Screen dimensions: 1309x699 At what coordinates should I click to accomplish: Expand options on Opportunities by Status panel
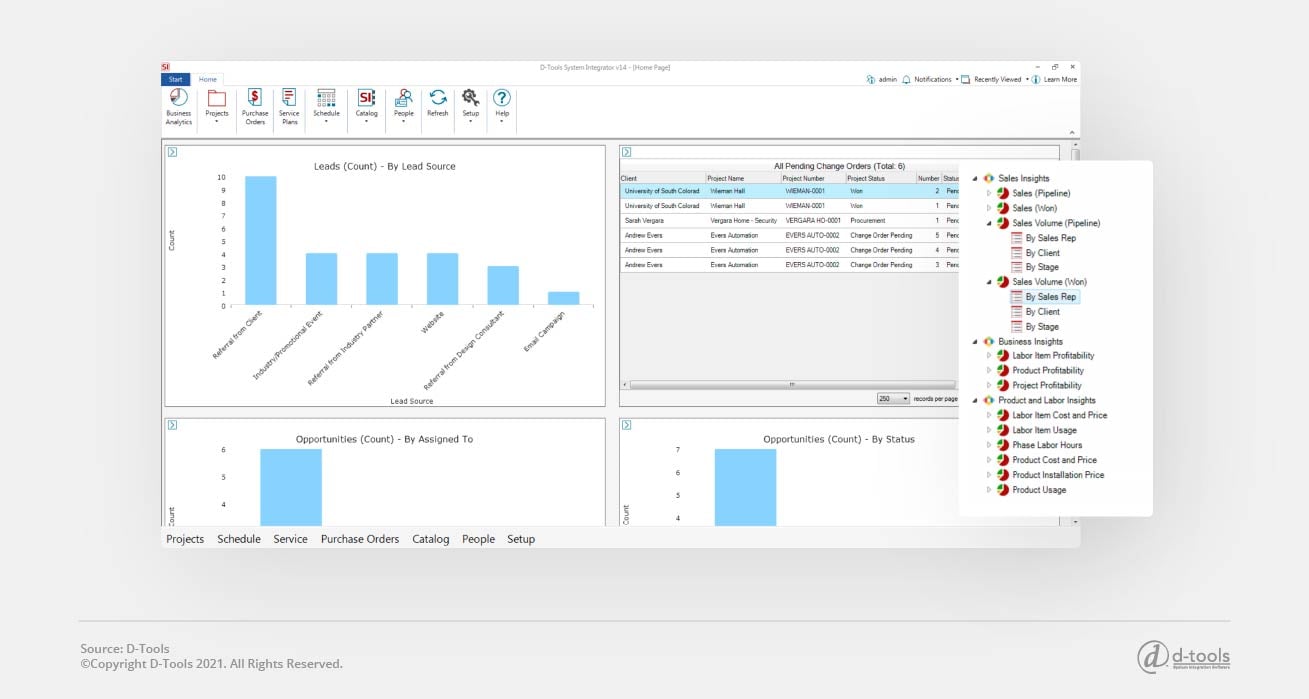(626, 425)
